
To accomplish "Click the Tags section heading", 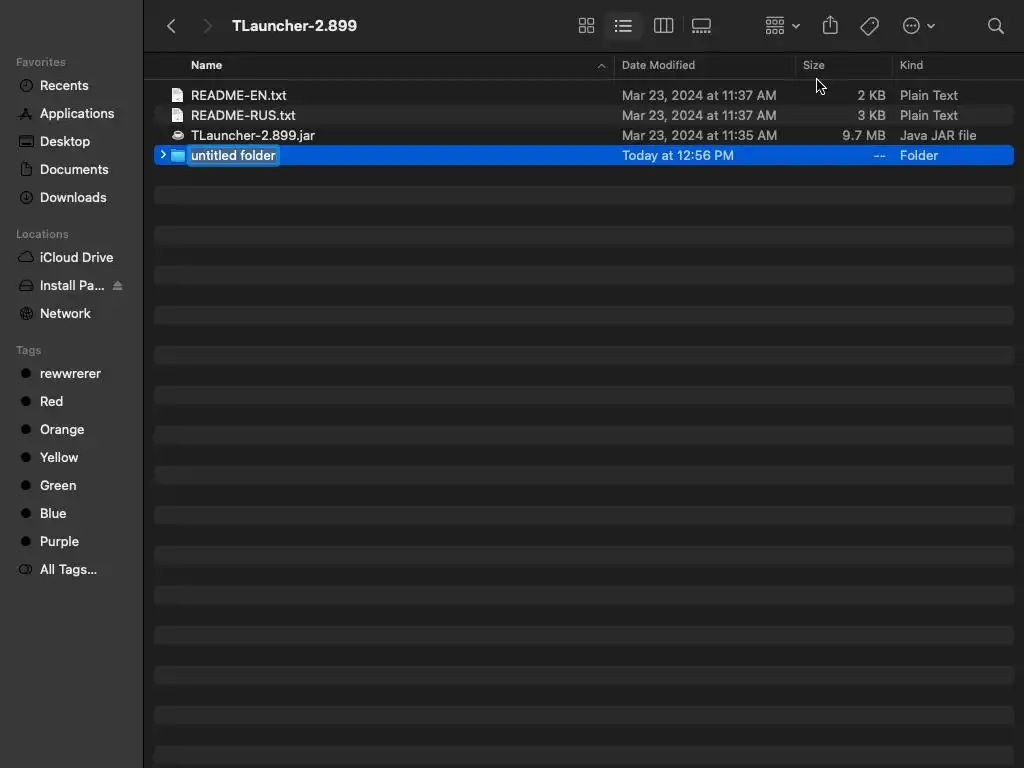I will 28,351.
